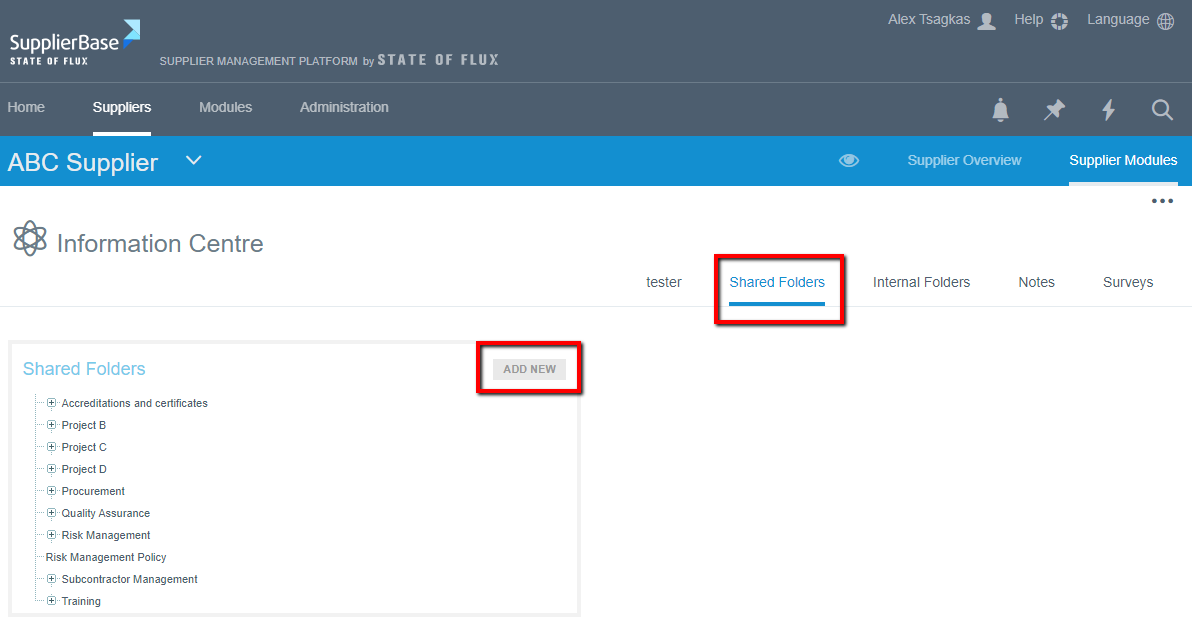Expand the Accreditations and certificates folder
Viewport: 1192px width, 618px height.
point(52,403)
